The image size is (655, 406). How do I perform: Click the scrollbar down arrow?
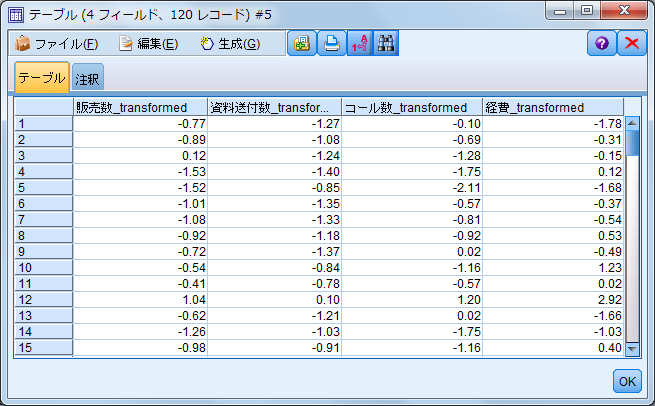click(631, 348)
